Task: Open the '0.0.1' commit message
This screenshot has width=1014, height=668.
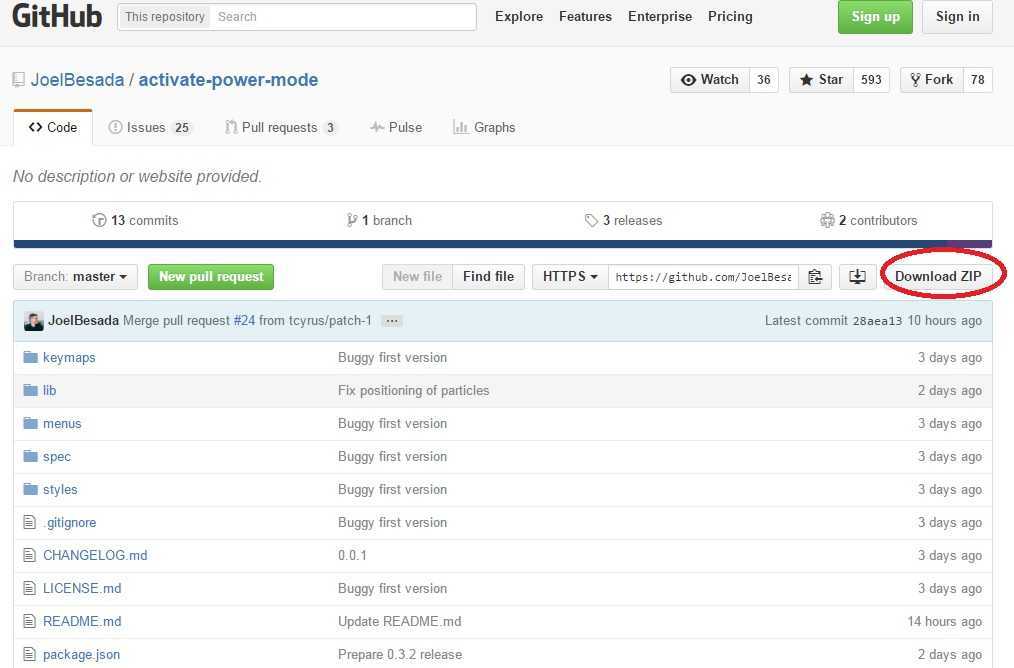Action: (352, 555)
